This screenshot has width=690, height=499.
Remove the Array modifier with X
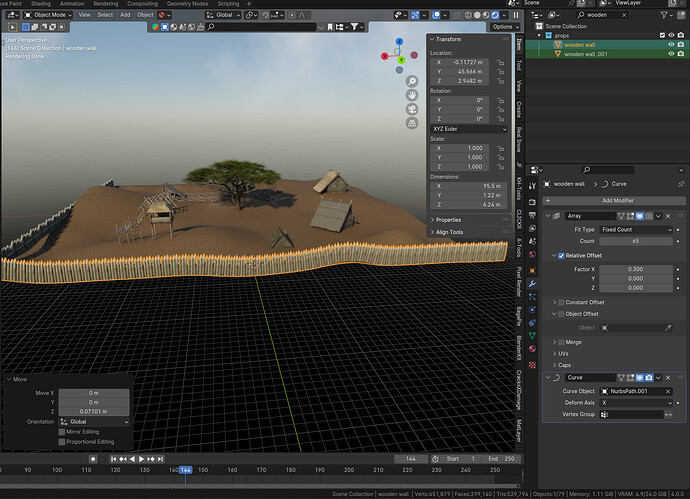click(668, 216)
